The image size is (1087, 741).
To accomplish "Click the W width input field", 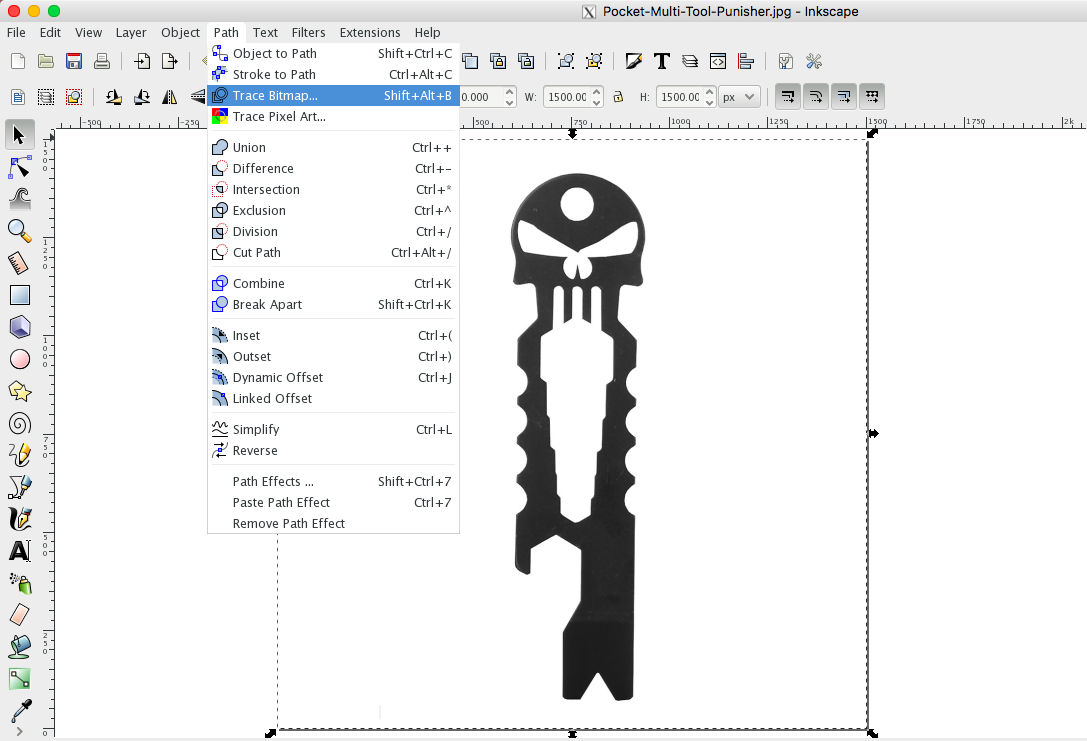I will click(567, 97).
